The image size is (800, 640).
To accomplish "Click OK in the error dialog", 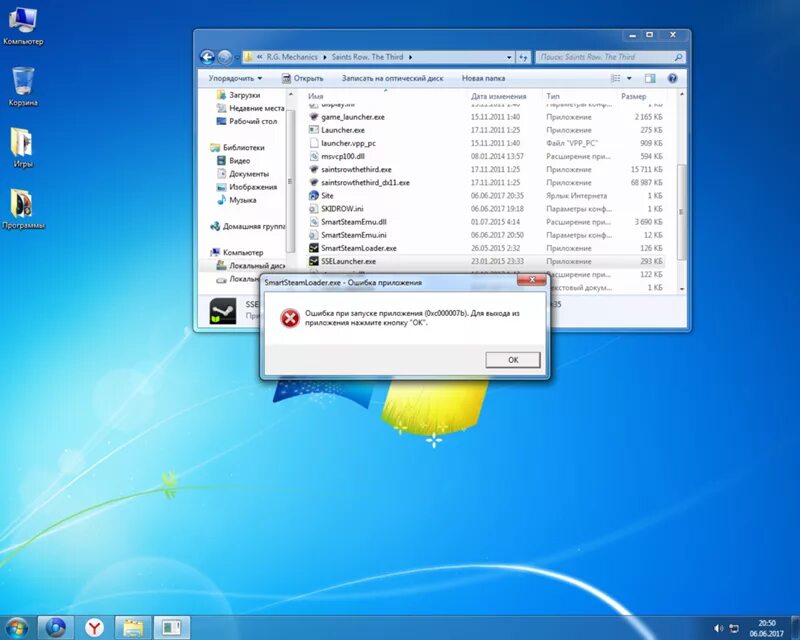I will click(x=513, y=360).
